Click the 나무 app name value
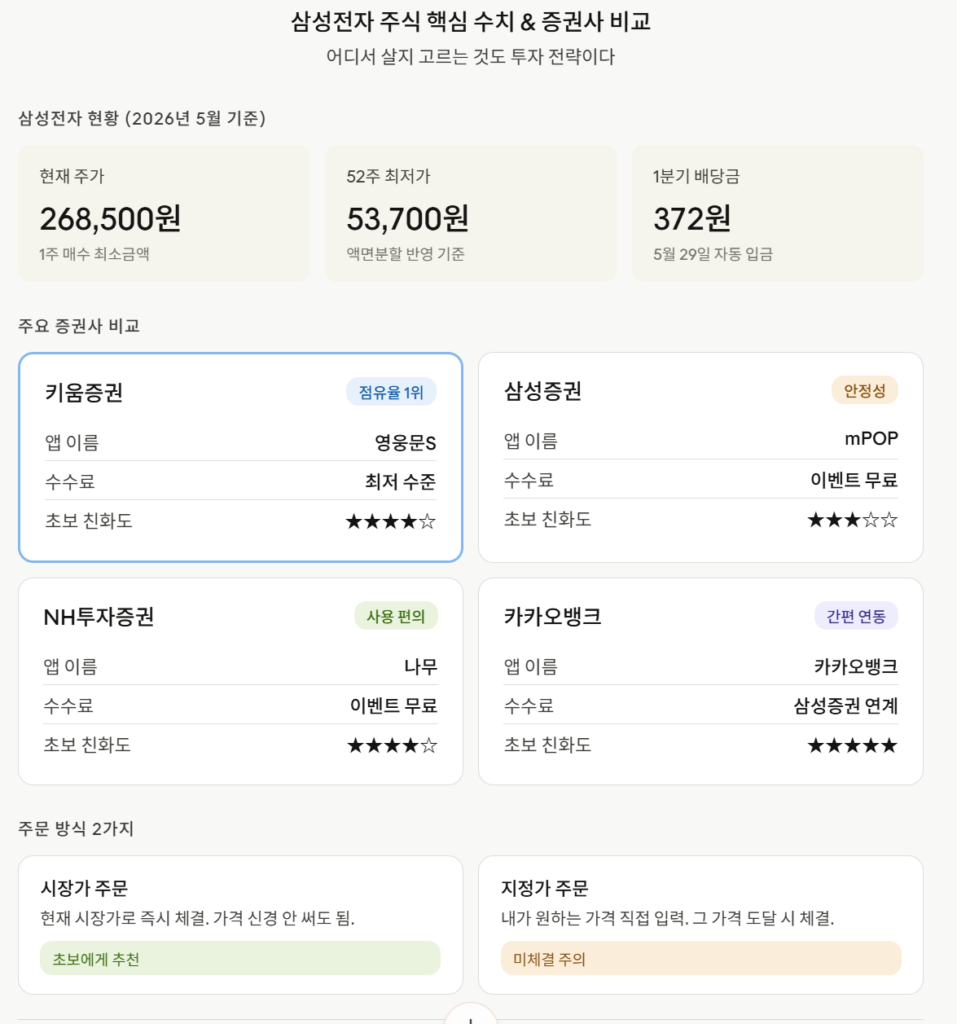This screenshot has height=1024, width=957. click(421, 667)
